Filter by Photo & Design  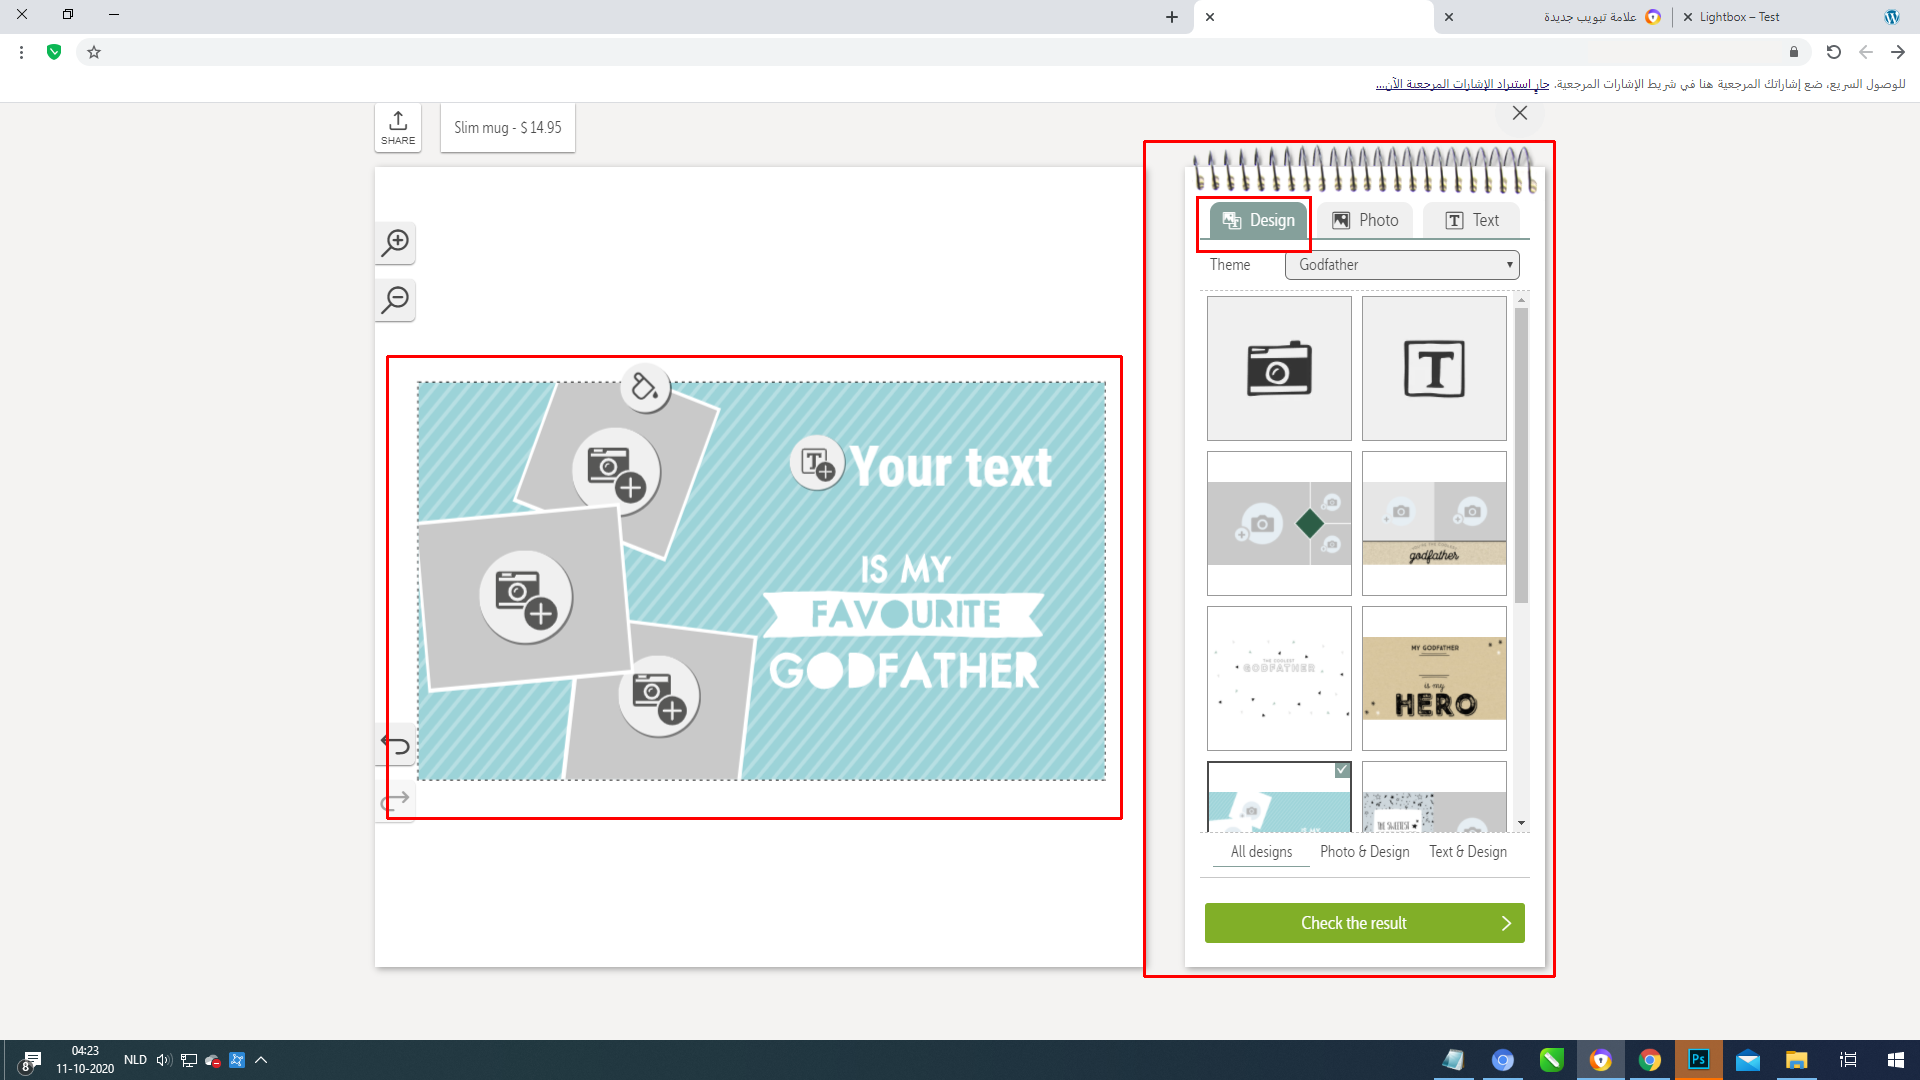[x=1364, y=852]
